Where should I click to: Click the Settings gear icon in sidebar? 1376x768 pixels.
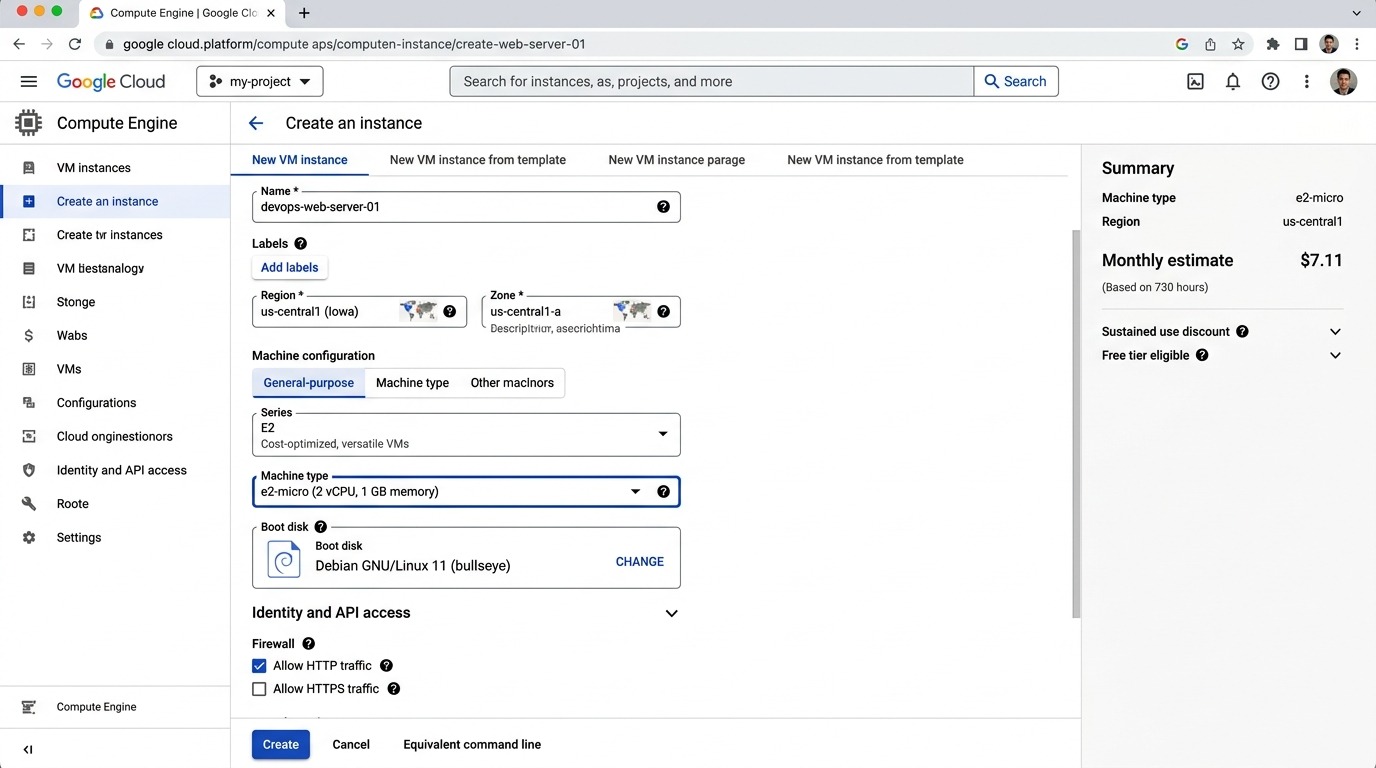pyautogui.click(x=29, y=538)
